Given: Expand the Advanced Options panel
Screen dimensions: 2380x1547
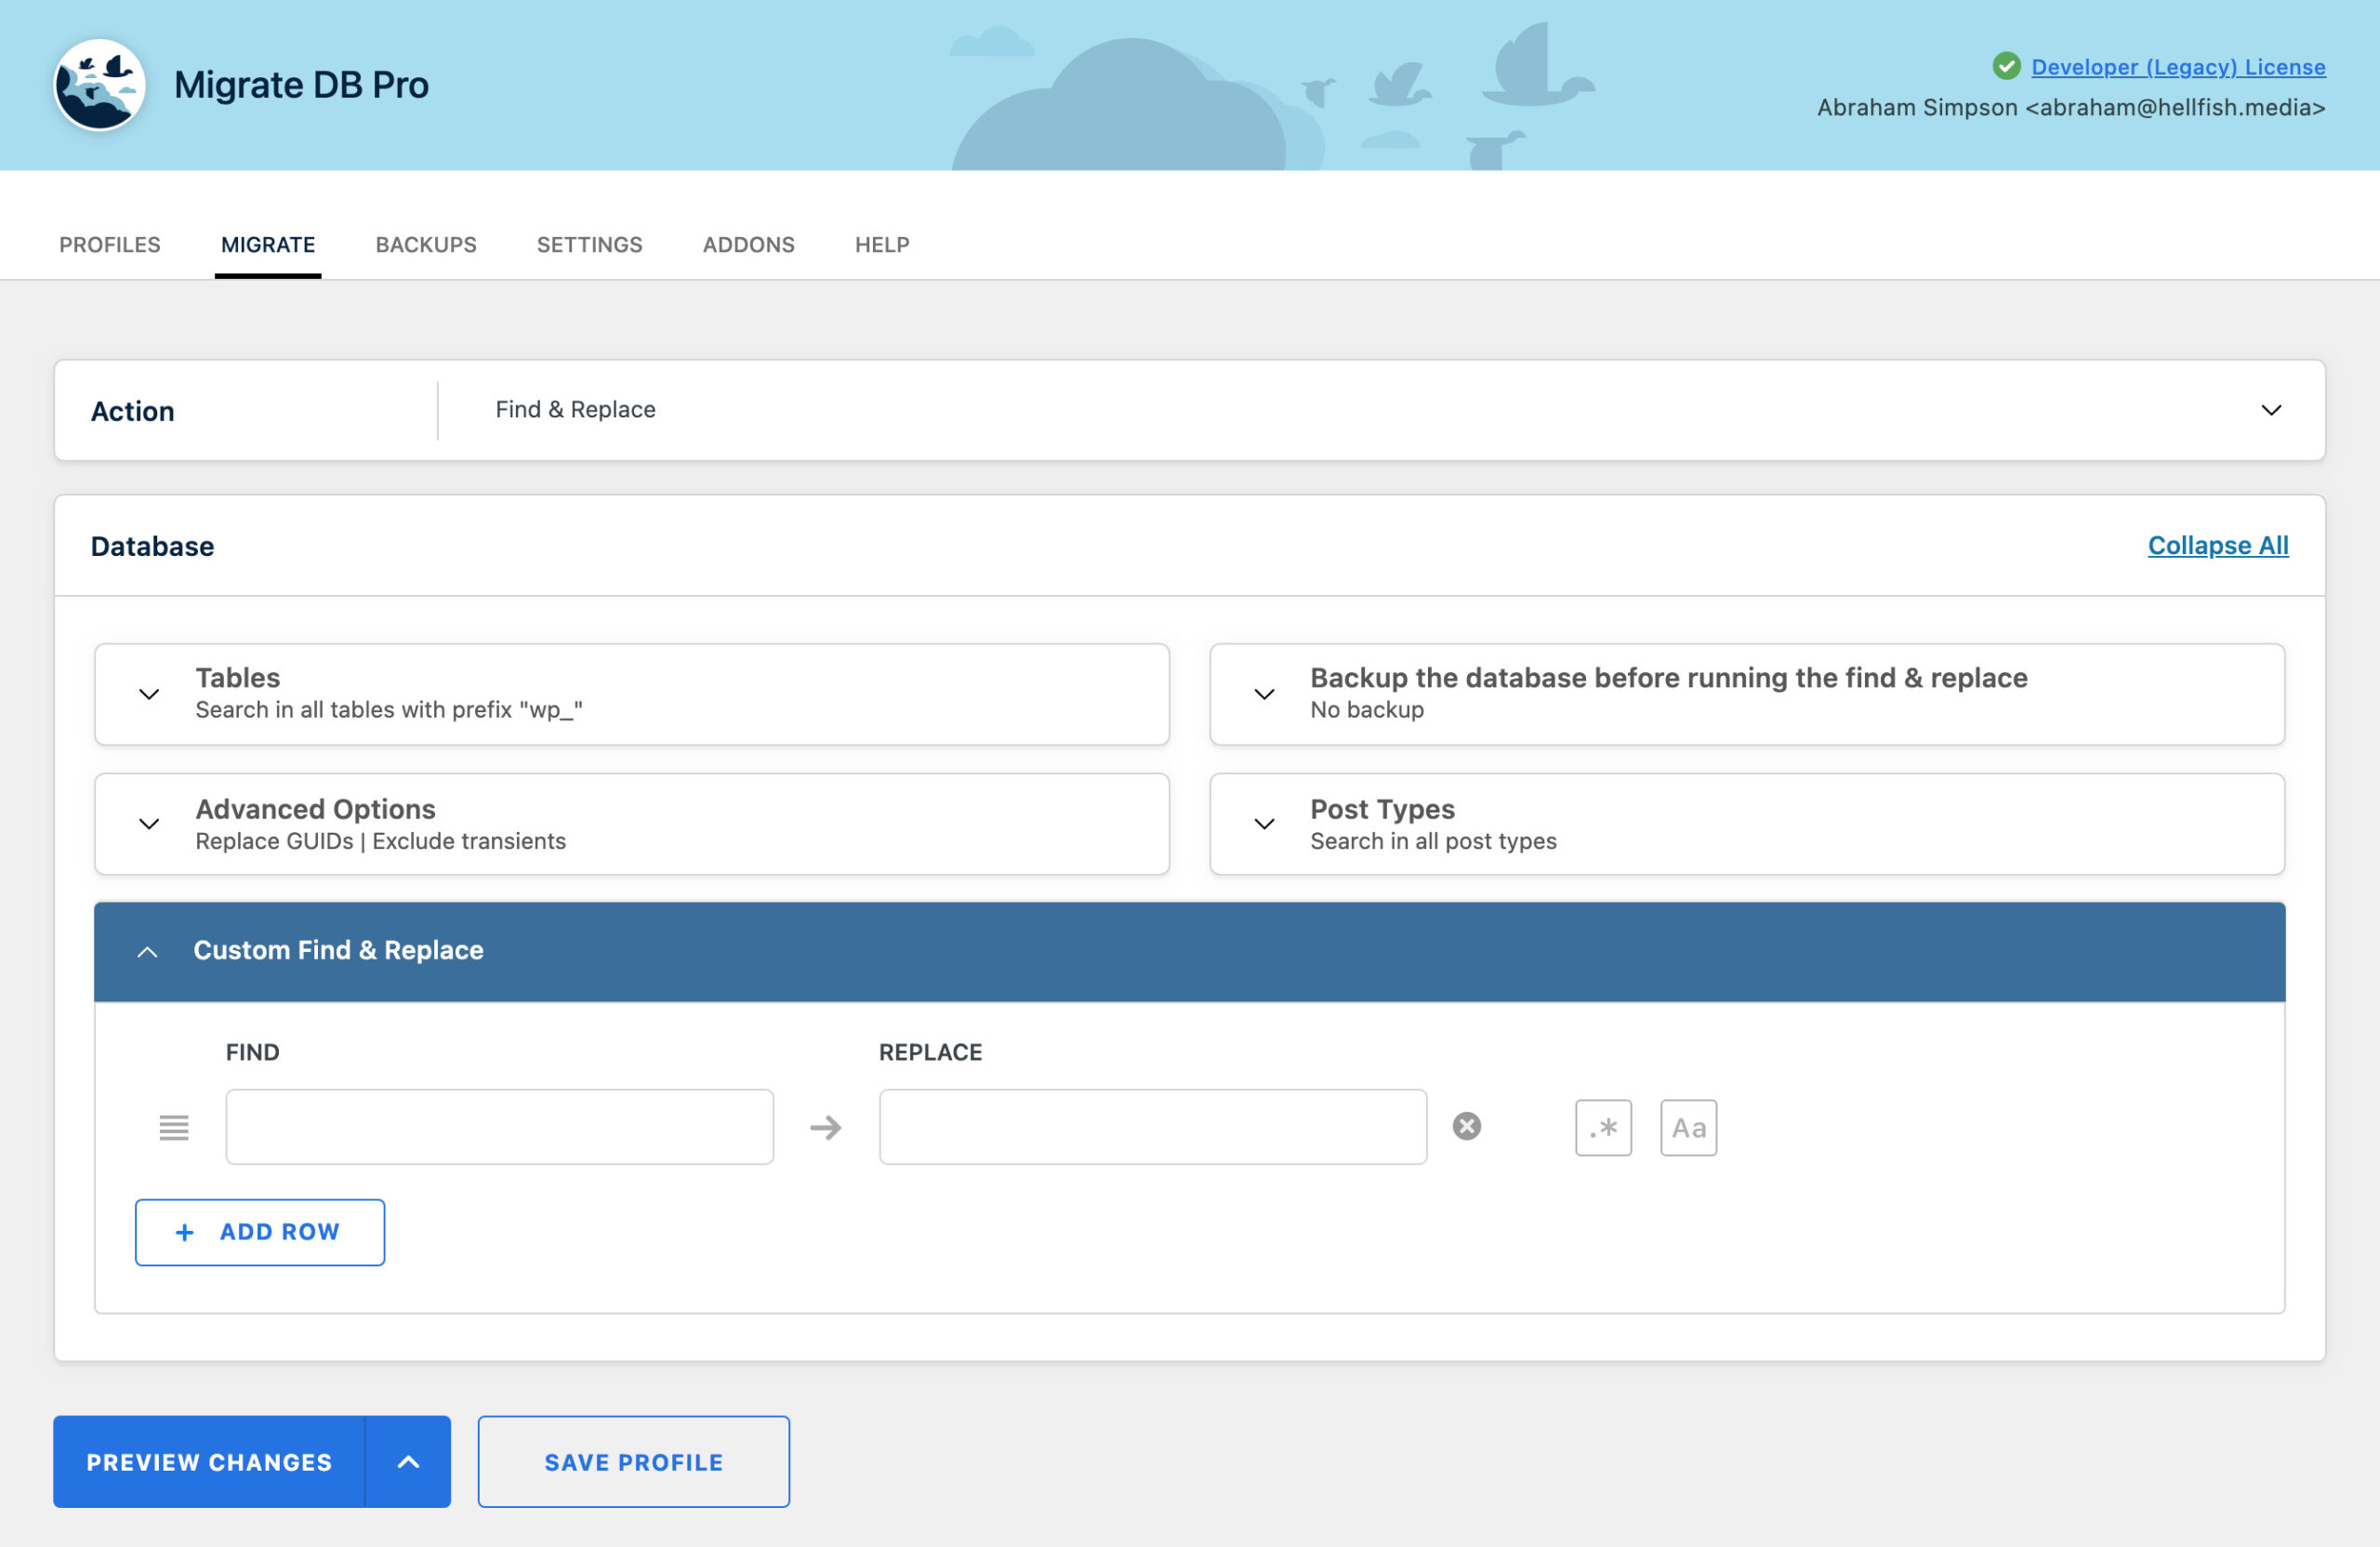Looking at the screenshot, I should (149, 824).
